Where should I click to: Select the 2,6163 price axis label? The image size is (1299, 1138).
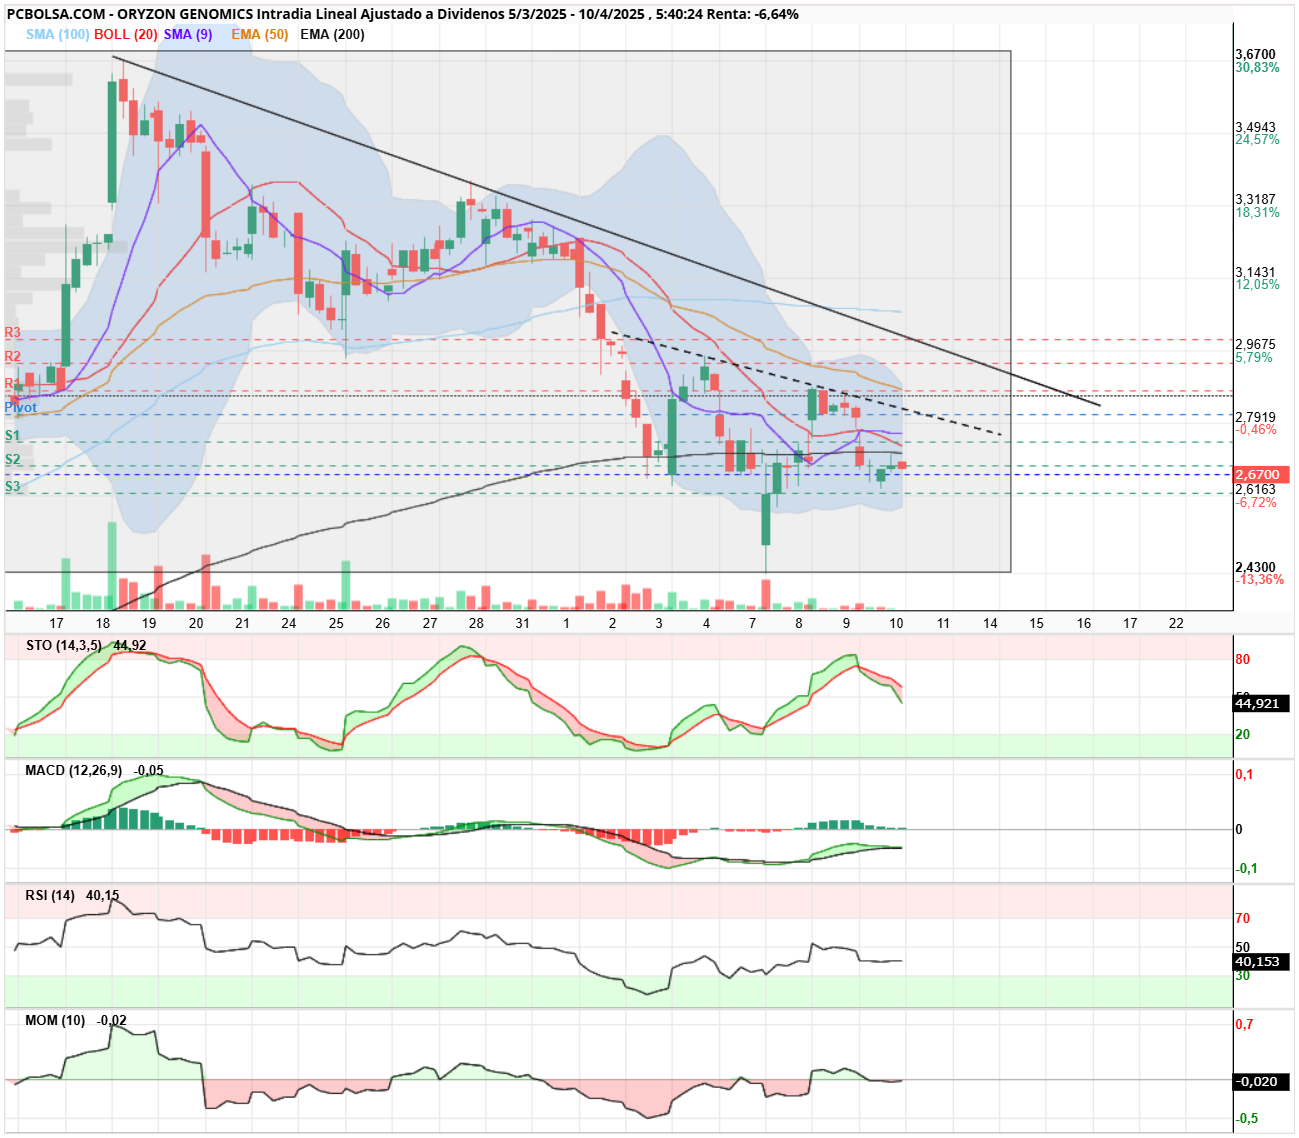coord(1255,490)
